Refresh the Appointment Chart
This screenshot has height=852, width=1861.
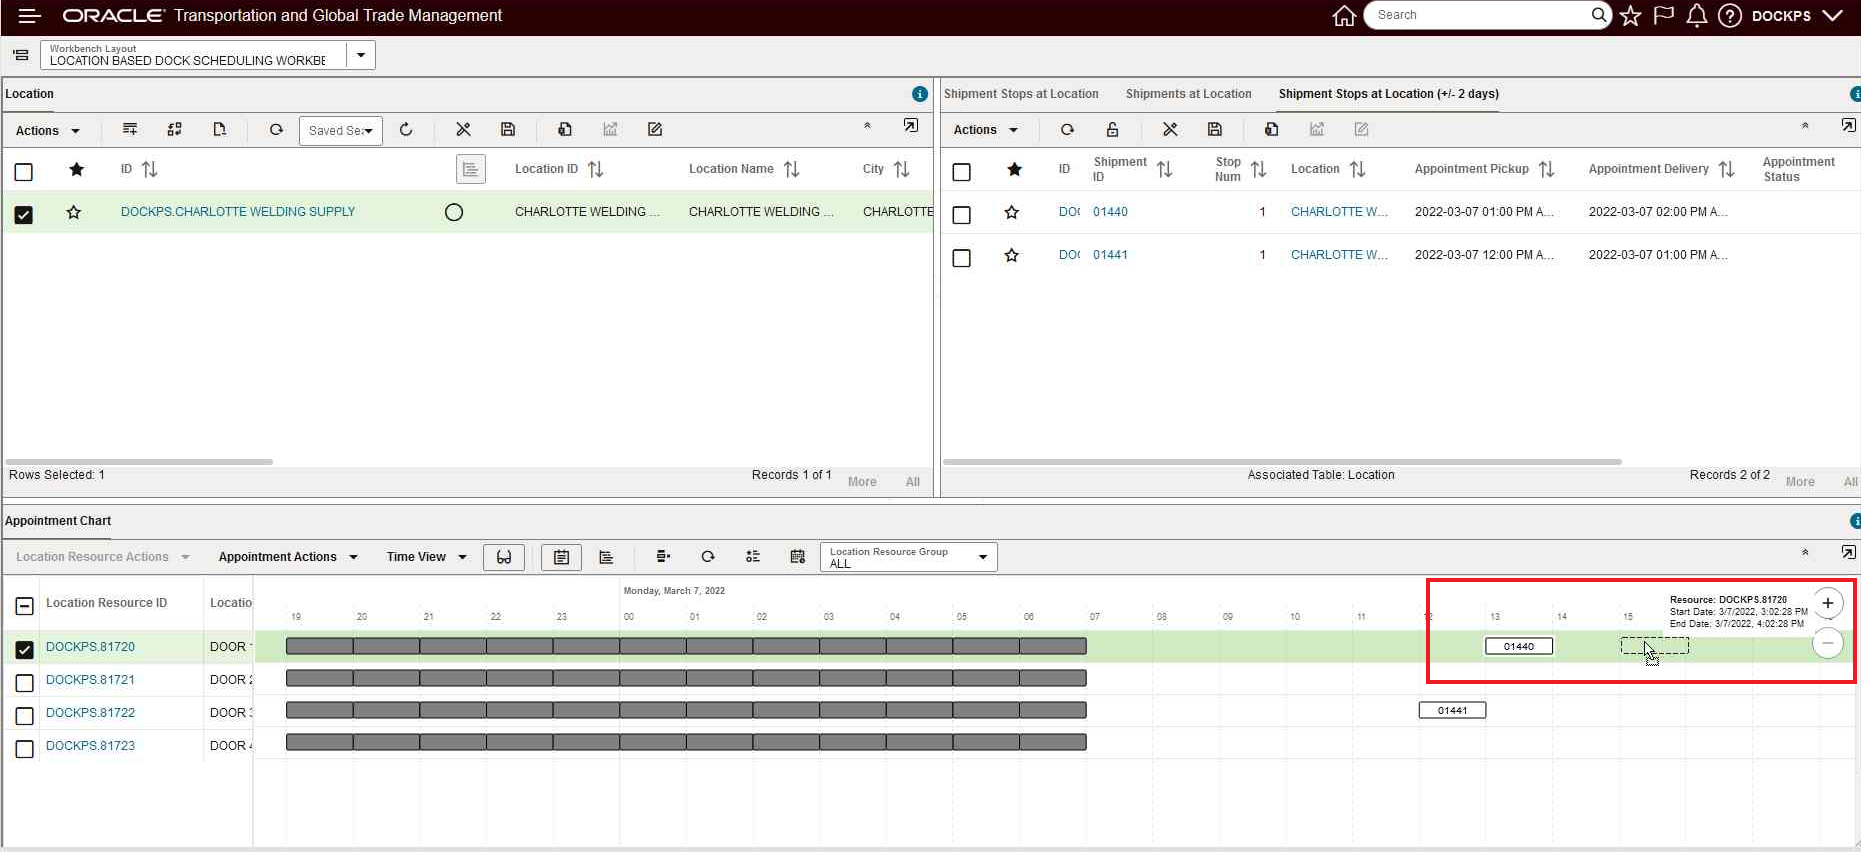(x=708, y=557)
